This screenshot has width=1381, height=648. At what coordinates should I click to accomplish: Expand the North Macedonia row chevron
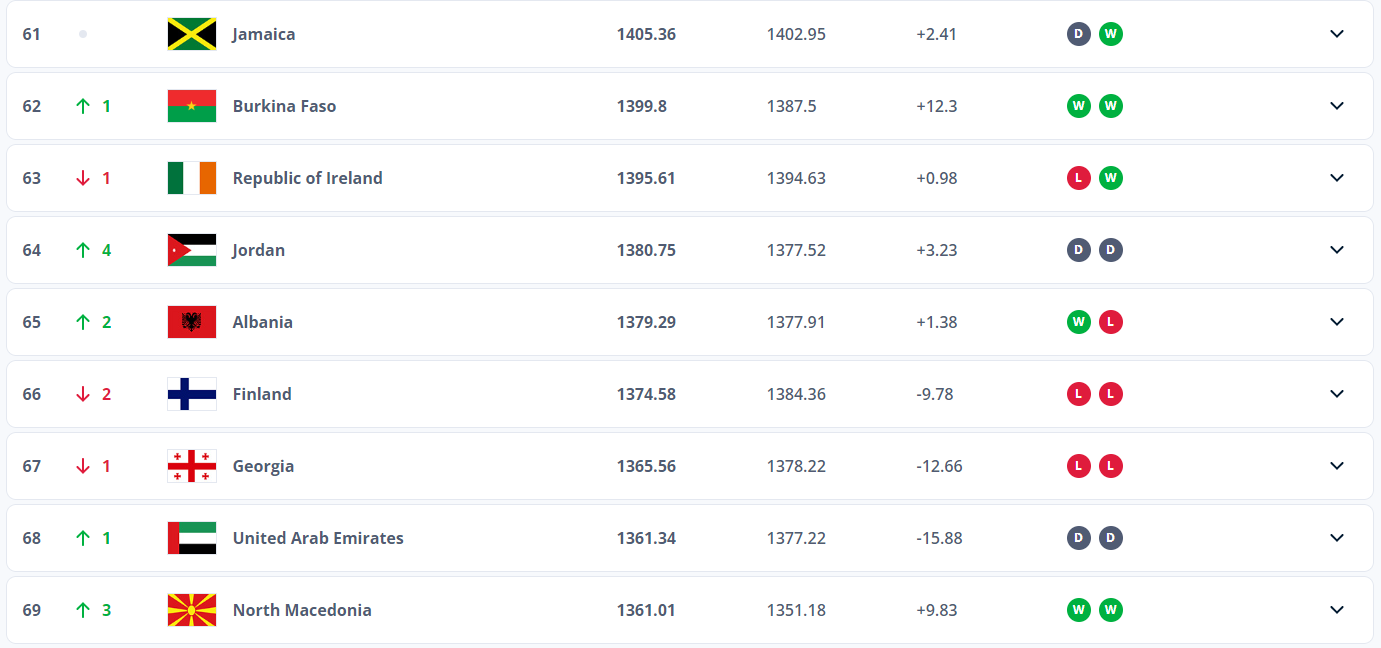(x=1337, y=610)
